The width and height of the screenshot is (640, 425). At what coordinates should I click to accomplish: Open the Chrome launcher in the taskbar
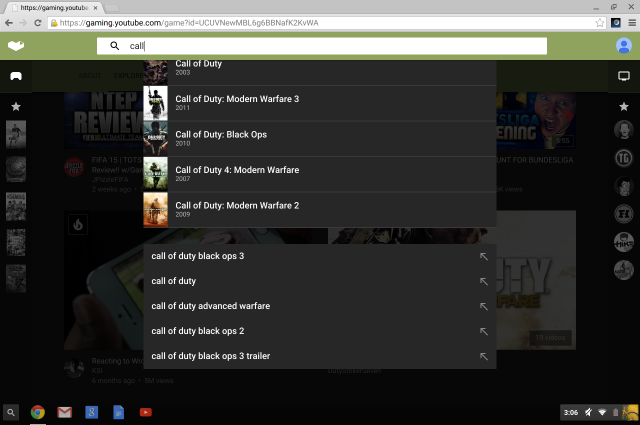click(38, 412)
